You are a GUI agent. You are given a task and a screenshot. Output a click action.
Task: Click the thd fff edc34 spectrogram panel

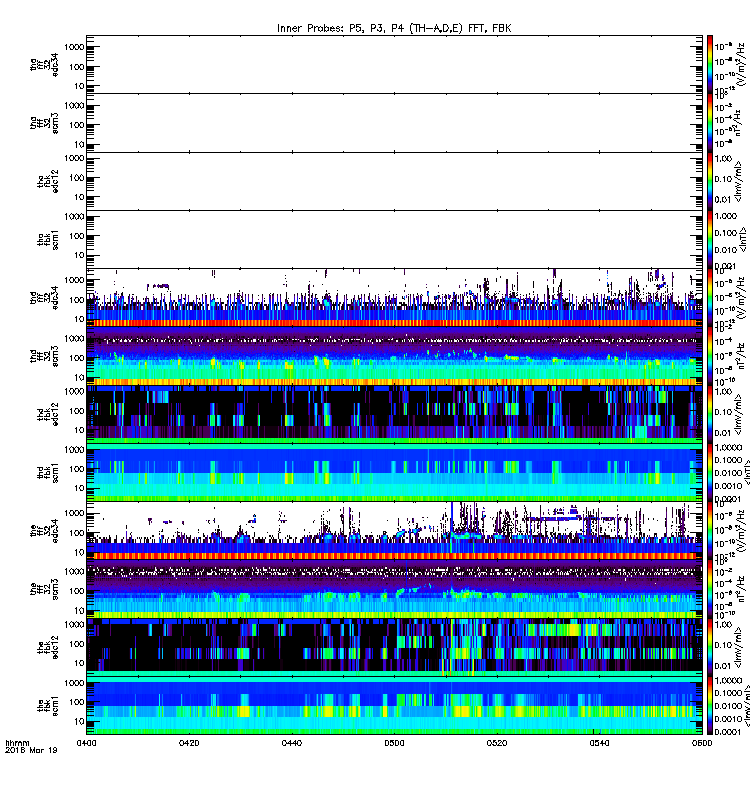(394, 298)
